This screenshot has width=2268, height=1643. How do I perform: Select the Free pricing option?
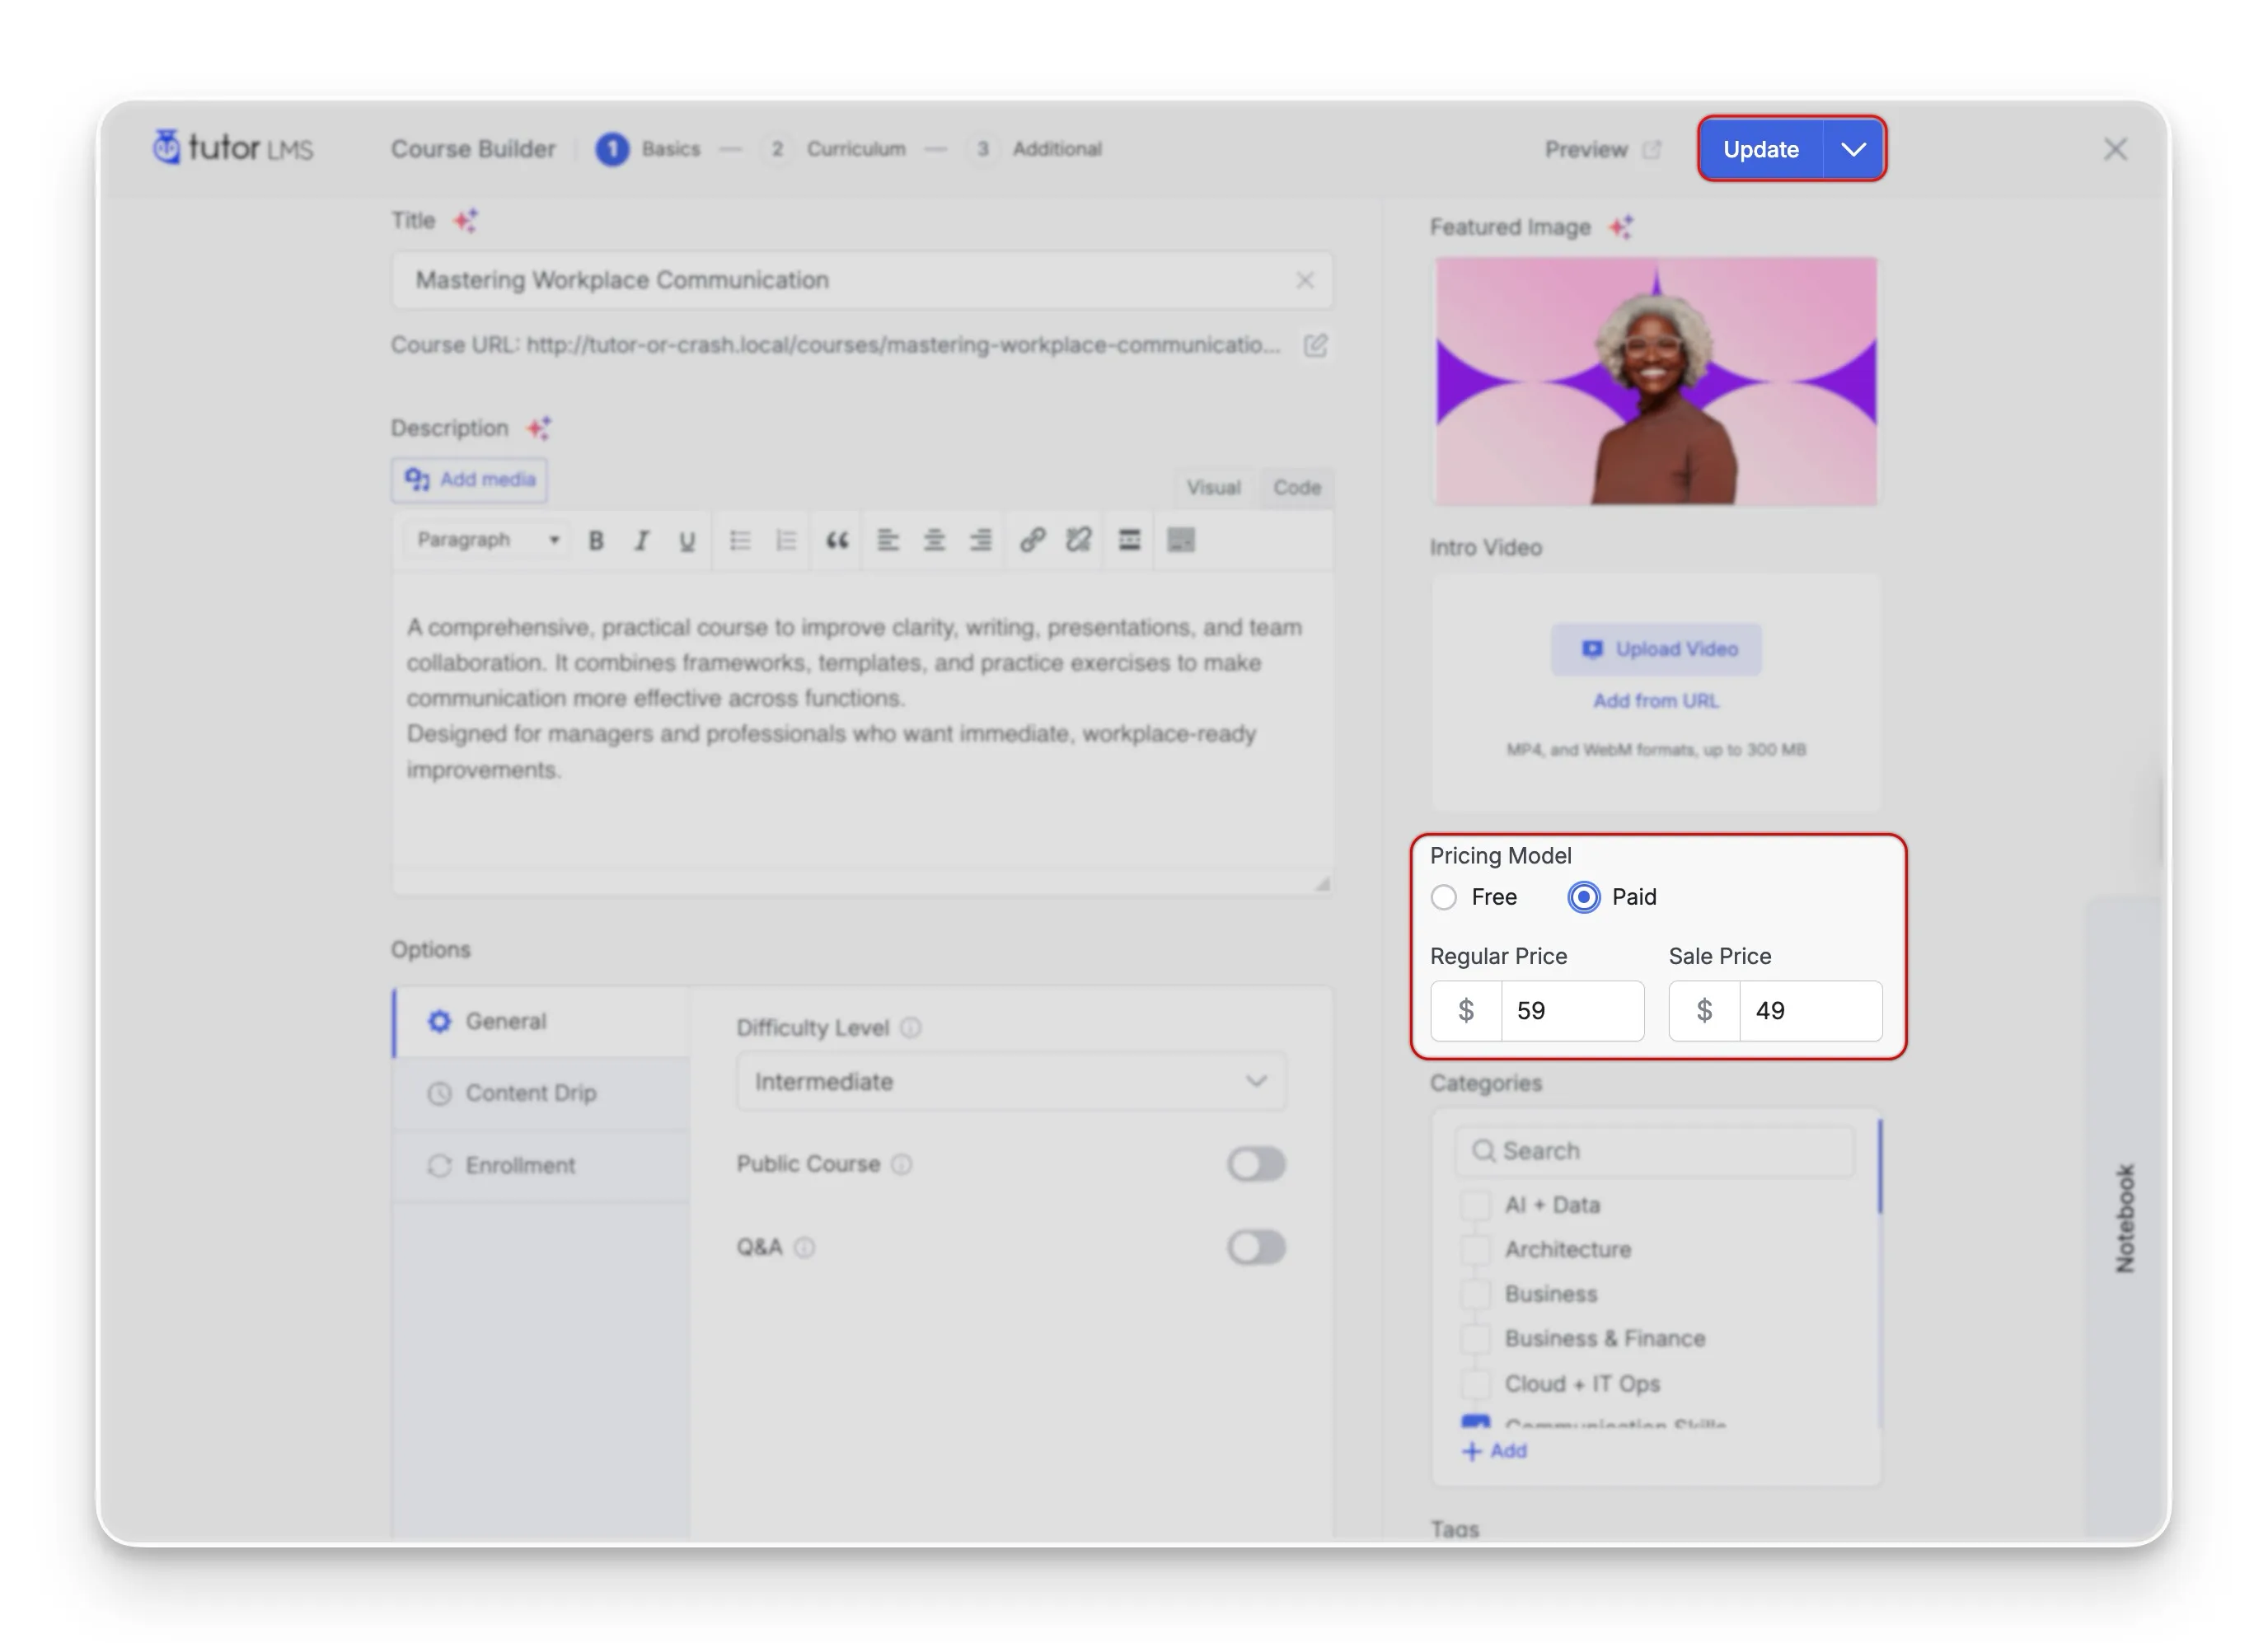tap(1444, 897)
